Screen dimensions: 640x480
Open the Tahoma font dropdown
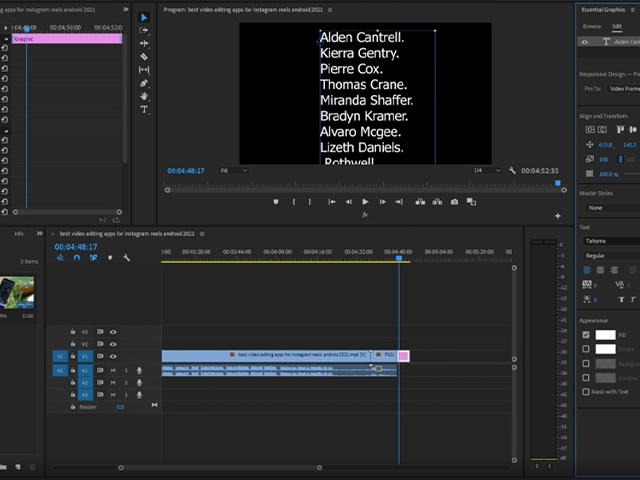(x=611, y=241)
